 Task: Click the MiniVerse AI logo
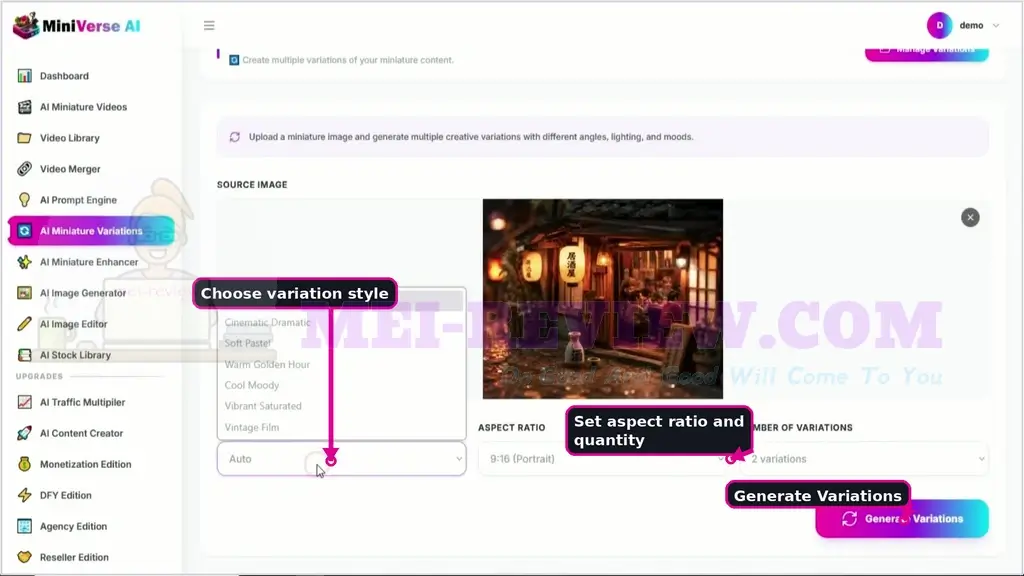[76, 26]
